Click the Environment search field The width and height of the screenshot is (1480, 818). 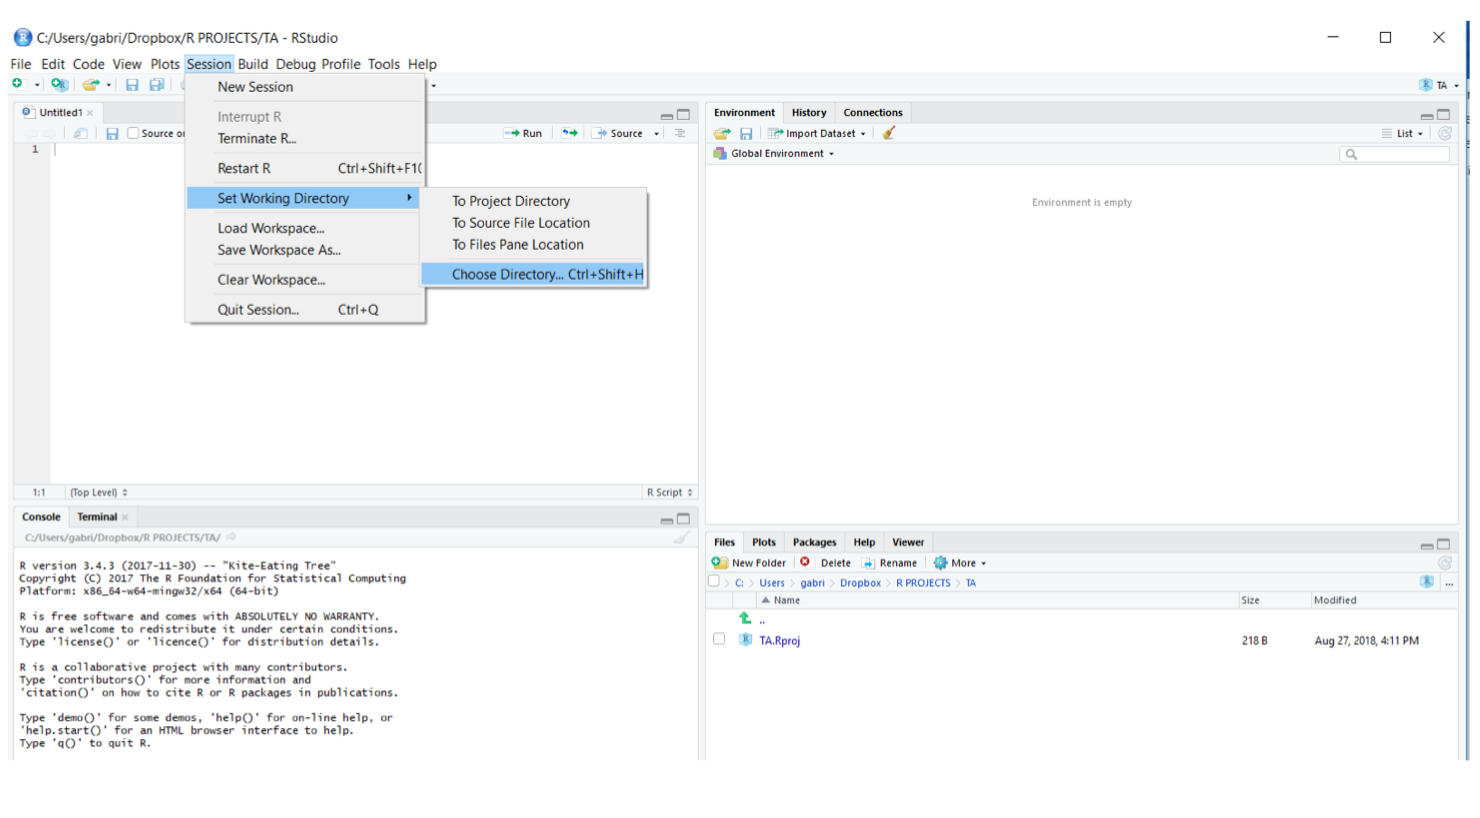(x=1397, y=154)
